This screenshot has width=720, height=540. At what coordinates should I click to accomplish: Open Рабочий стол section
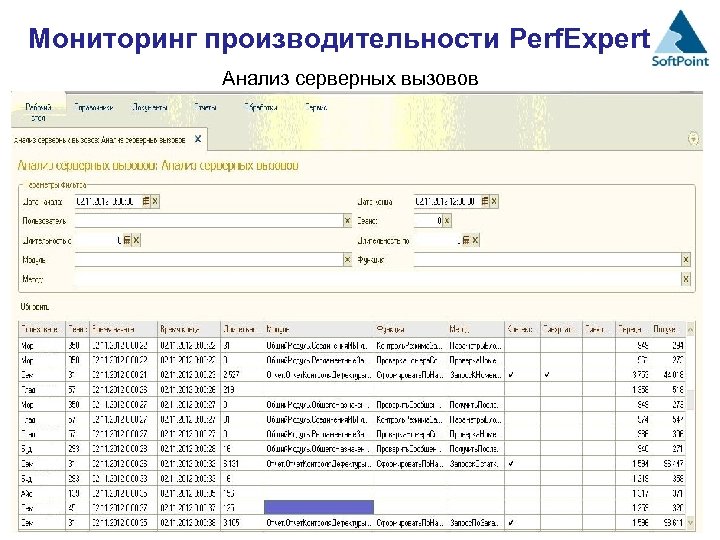(39, 112)
